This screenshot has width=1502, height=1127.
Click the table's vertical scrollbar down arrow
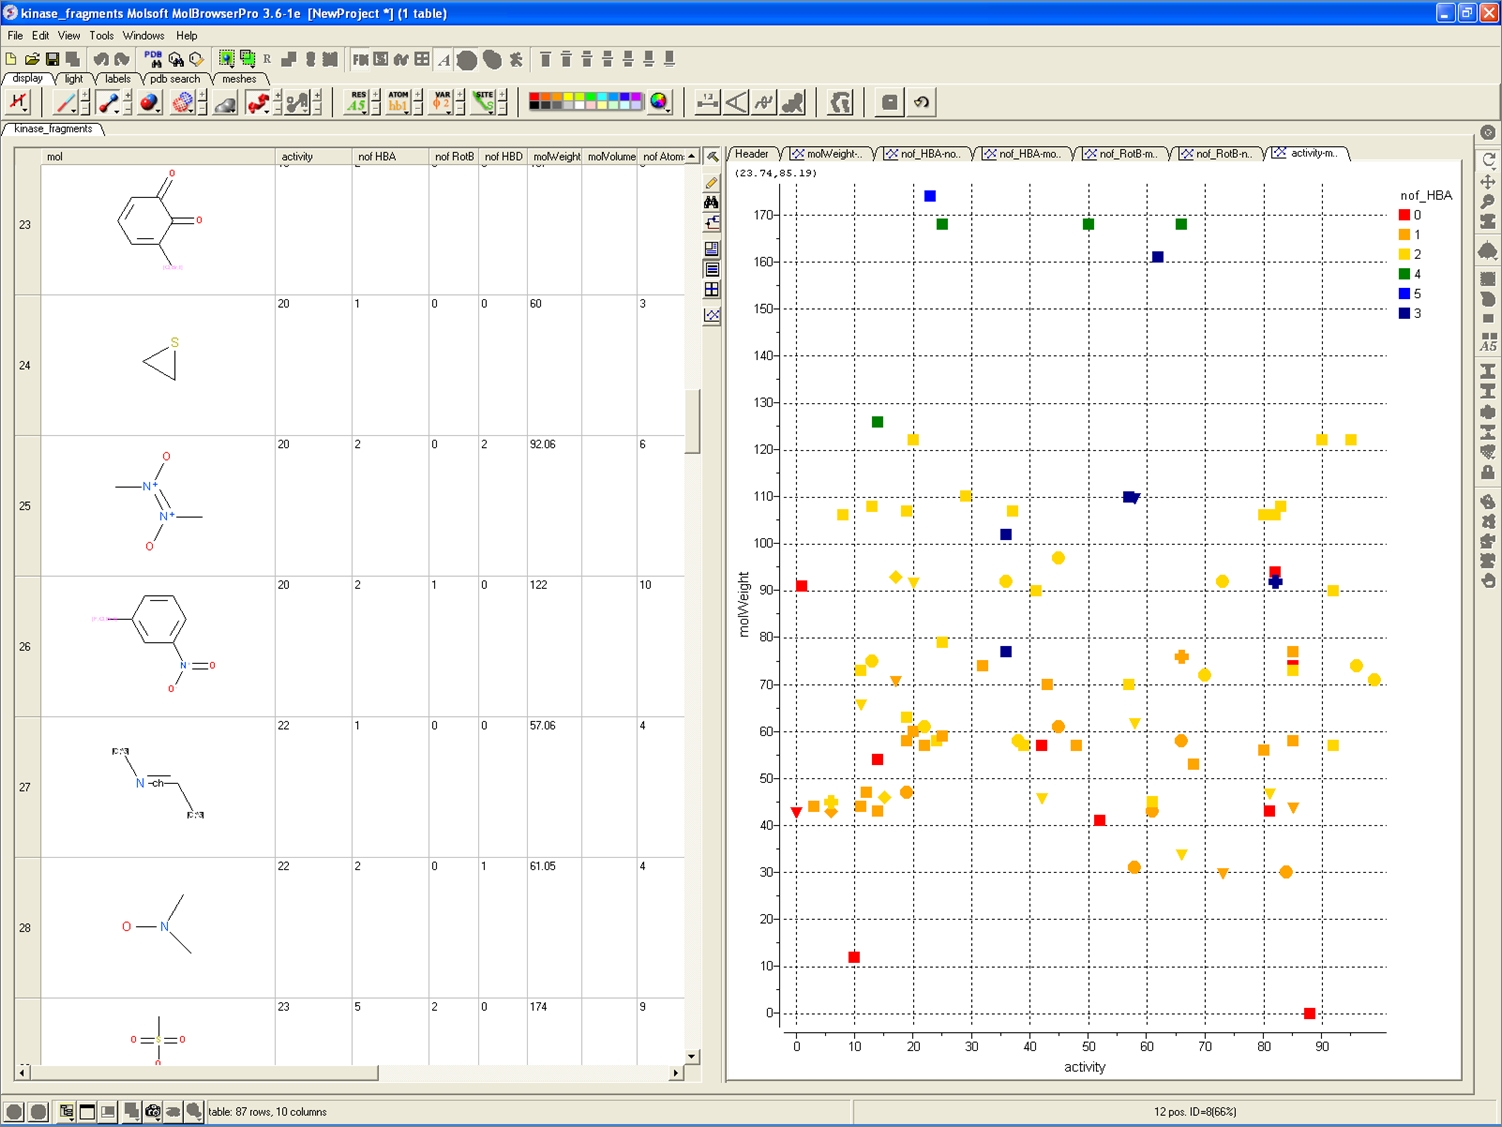[x=691, y=1056]
